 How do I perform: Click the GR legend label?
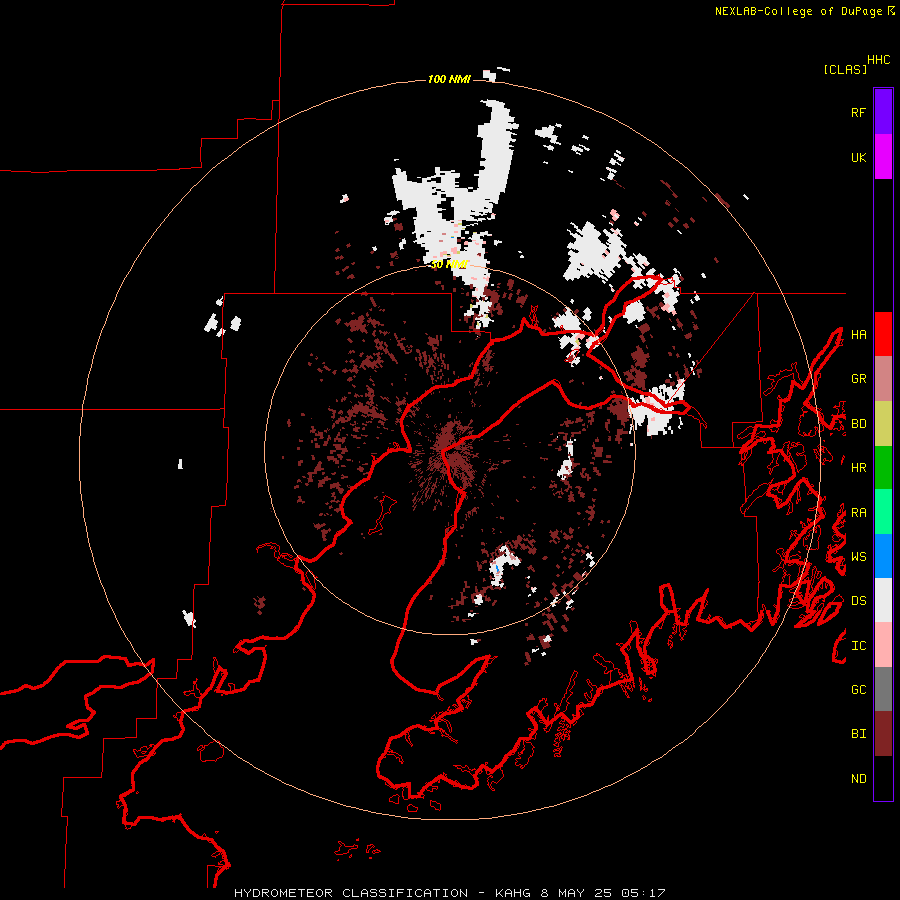click(x=858, y=379)
